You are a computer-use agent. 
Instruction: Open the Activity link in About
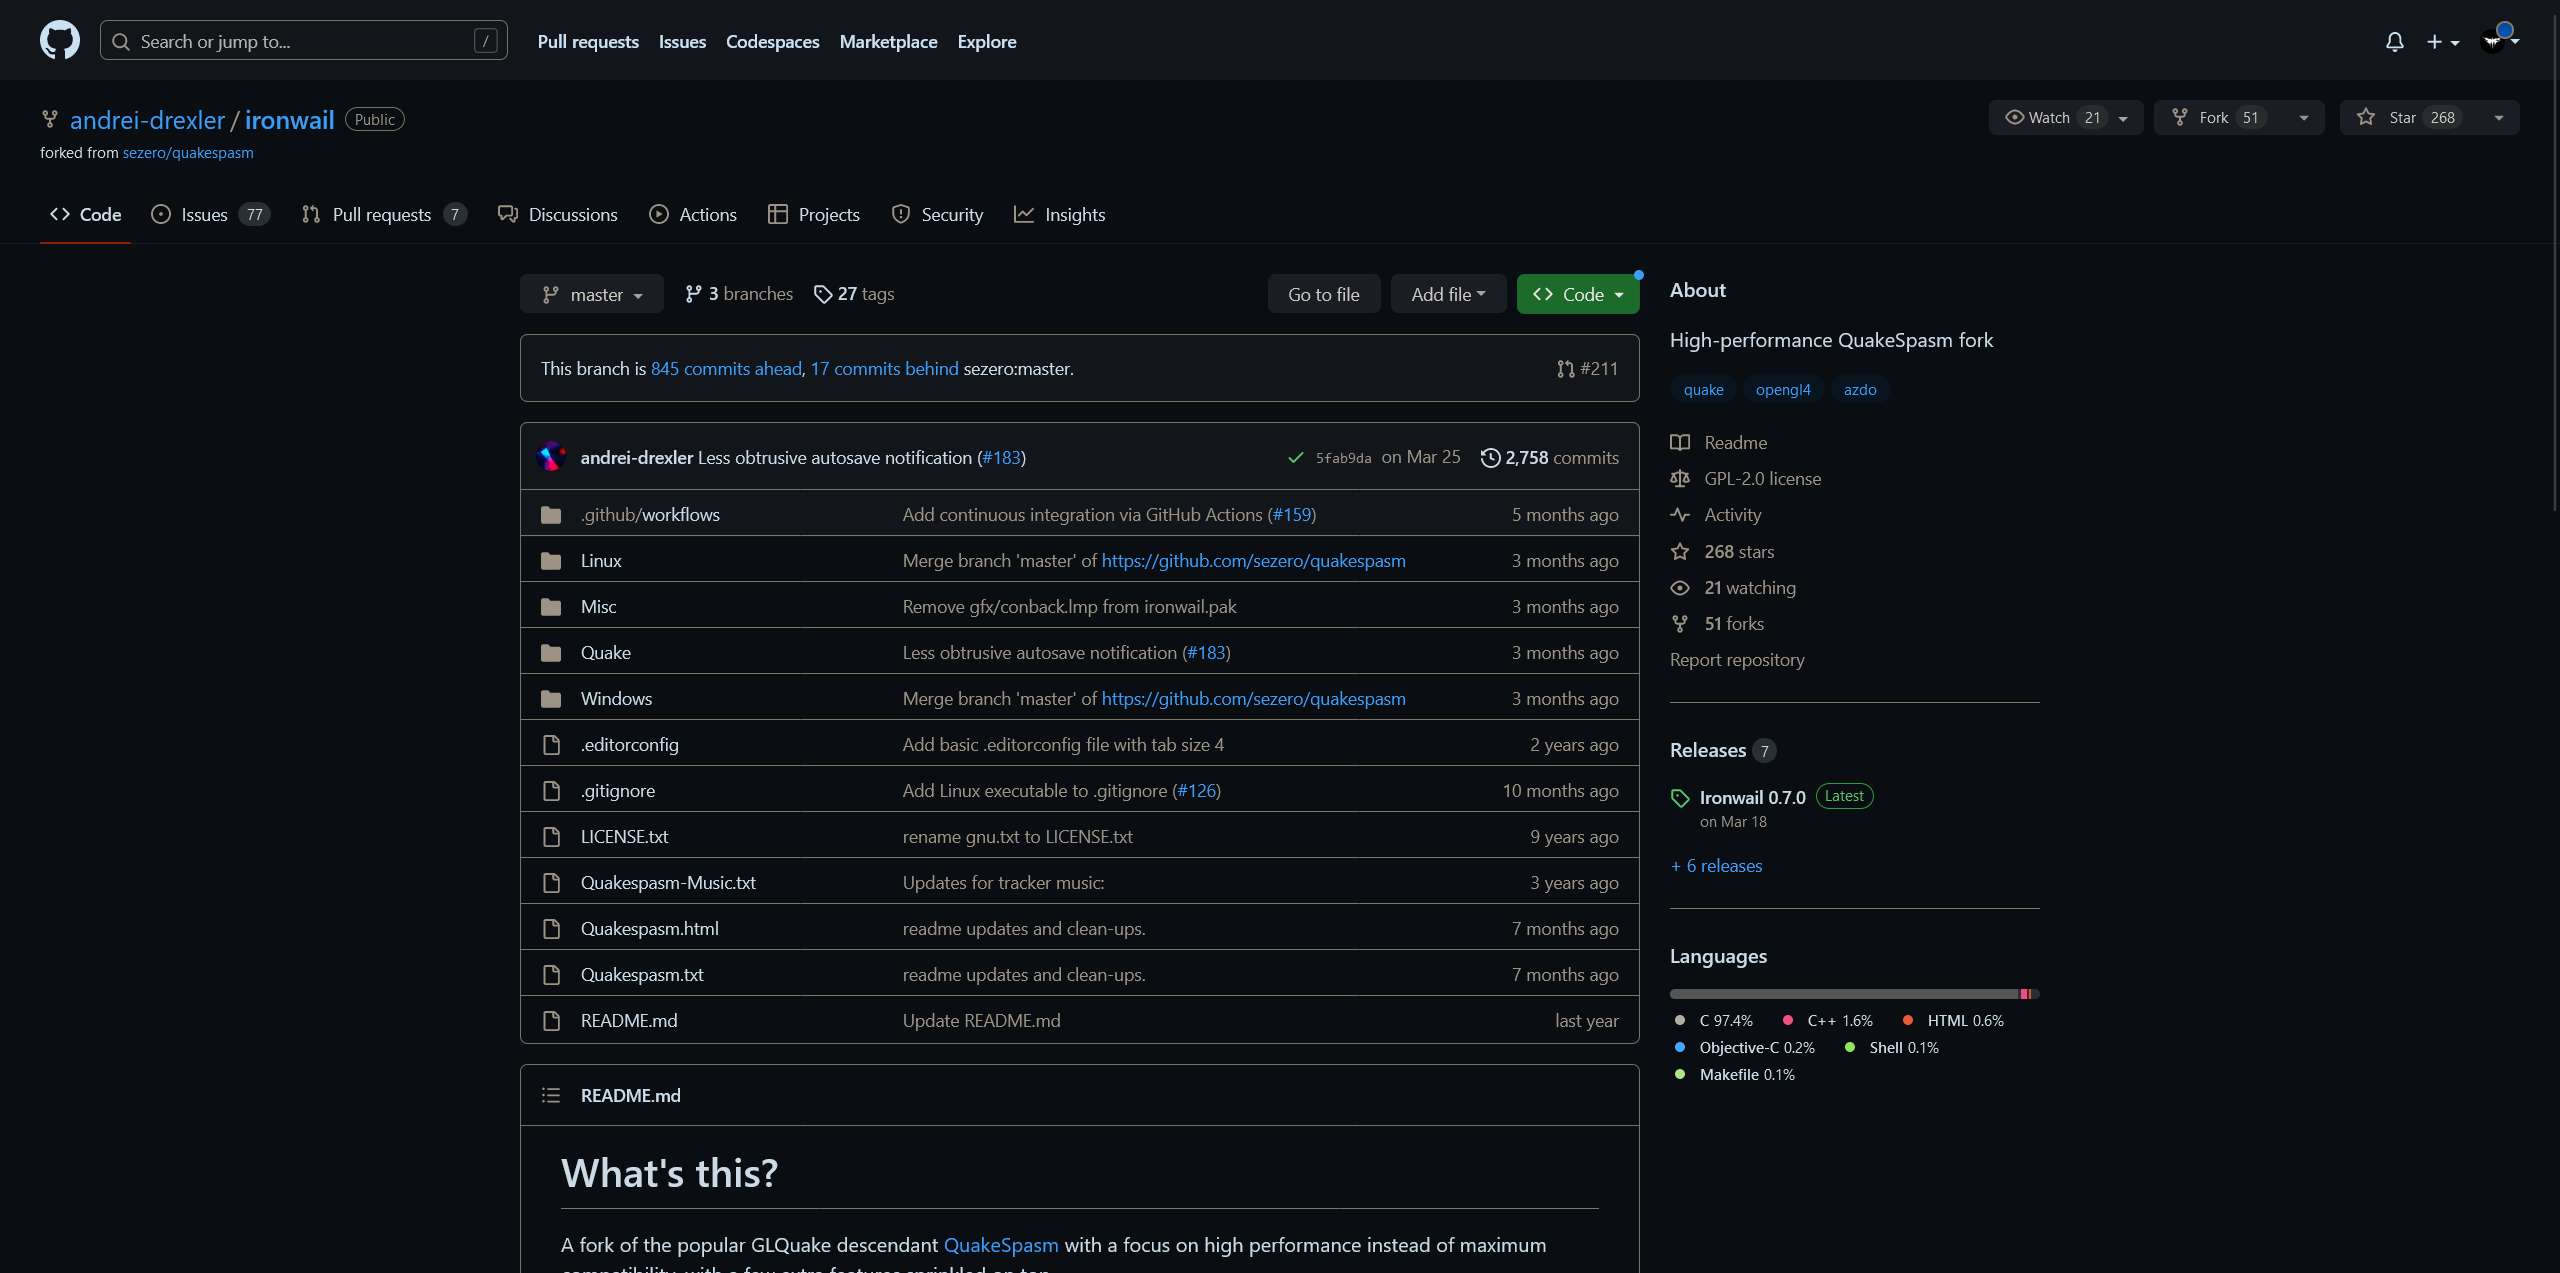tap(1716, 515)
